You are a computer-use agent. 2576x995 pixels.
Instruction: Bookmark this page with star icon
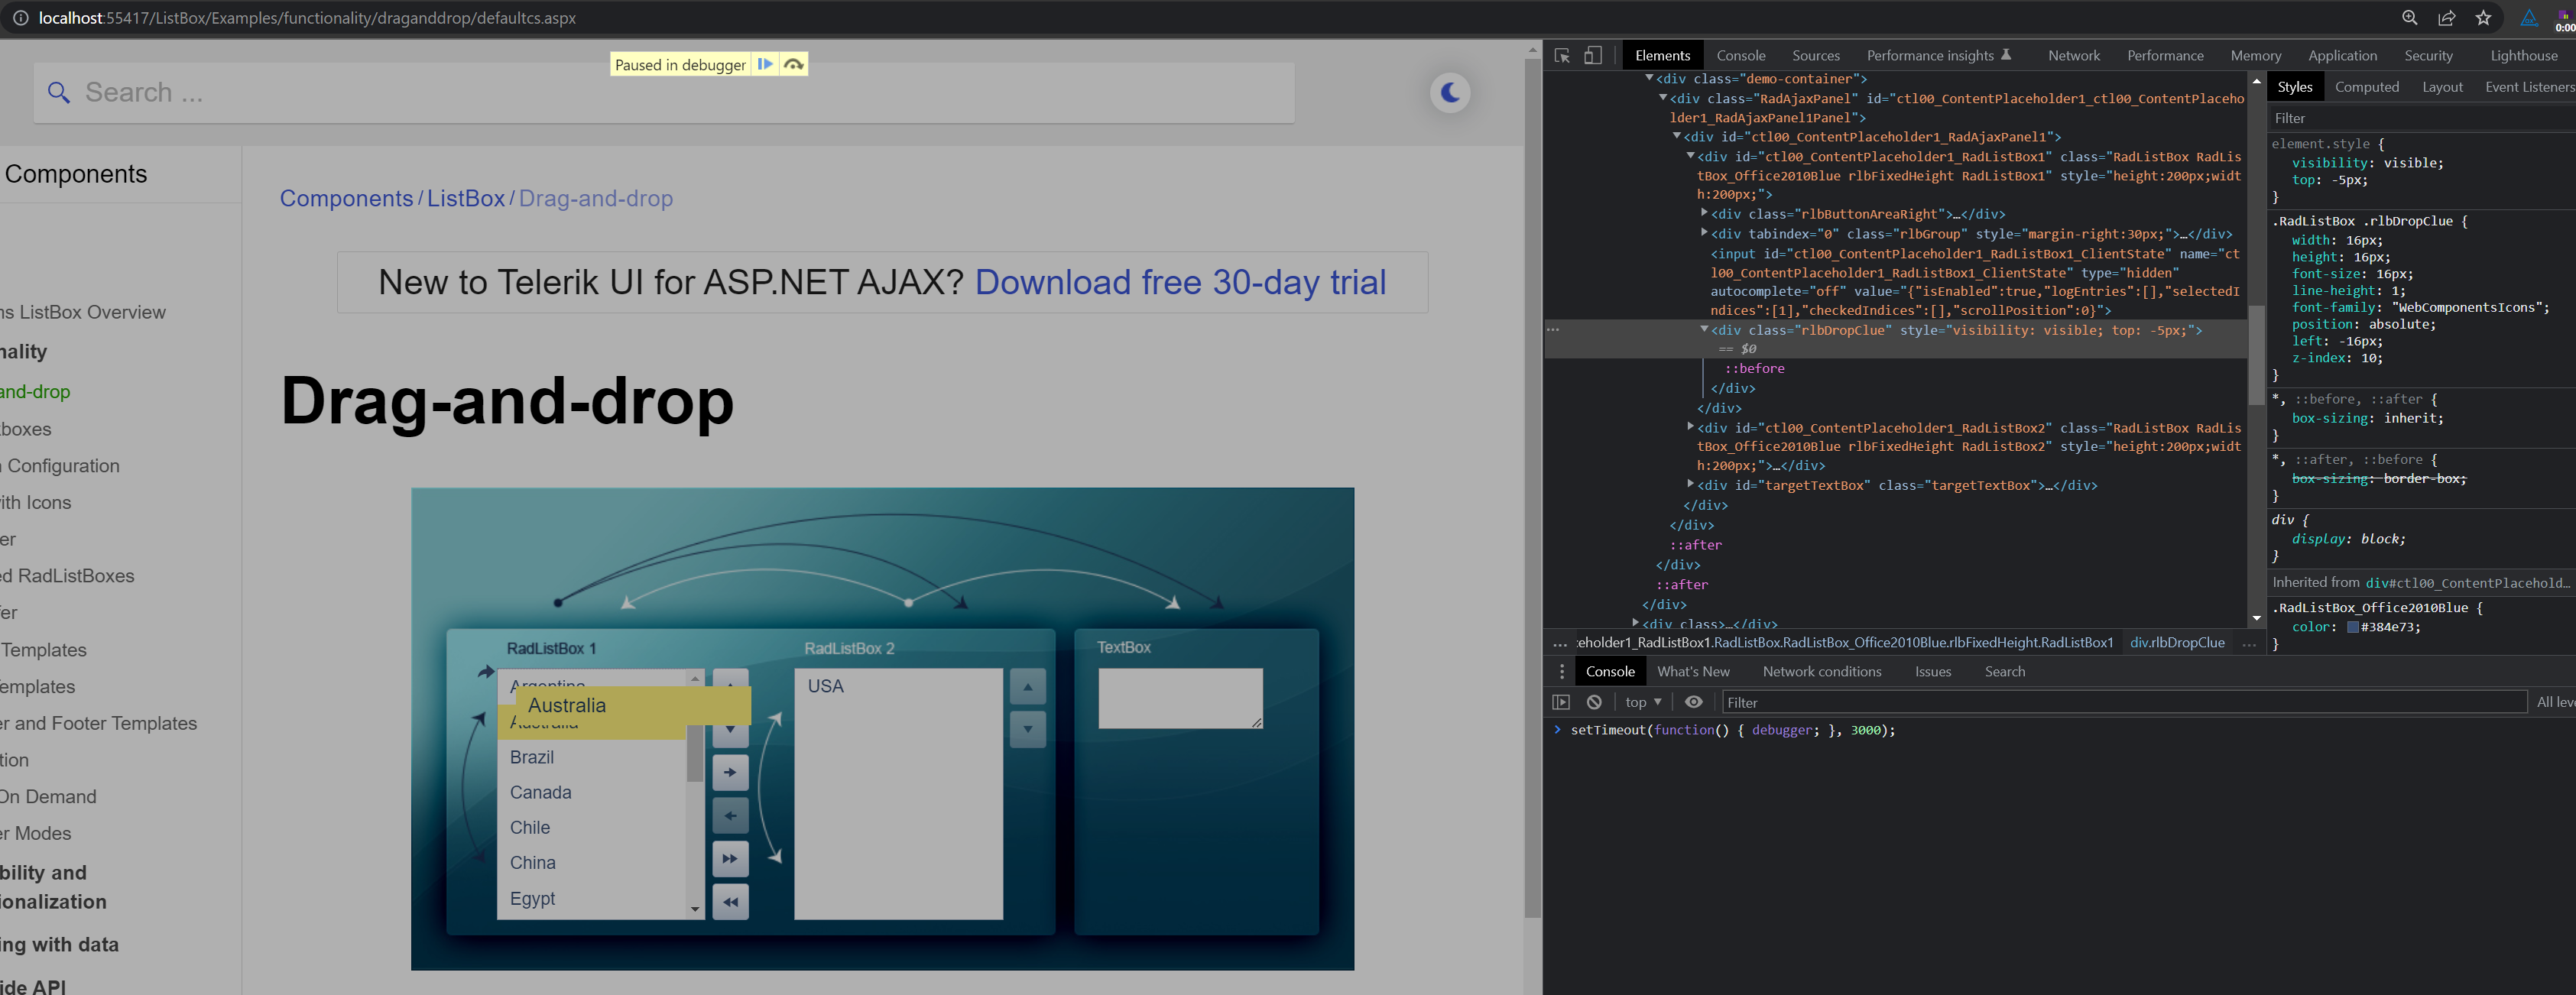tap(2483, 18)
